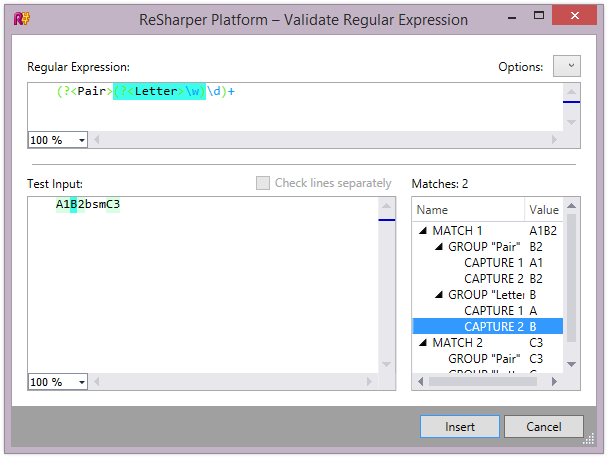The width and height of the screenshot is (609, 458).
Task: Collapse GROUP "Letter" node under MATCH 1
Action: coord(439,295)
